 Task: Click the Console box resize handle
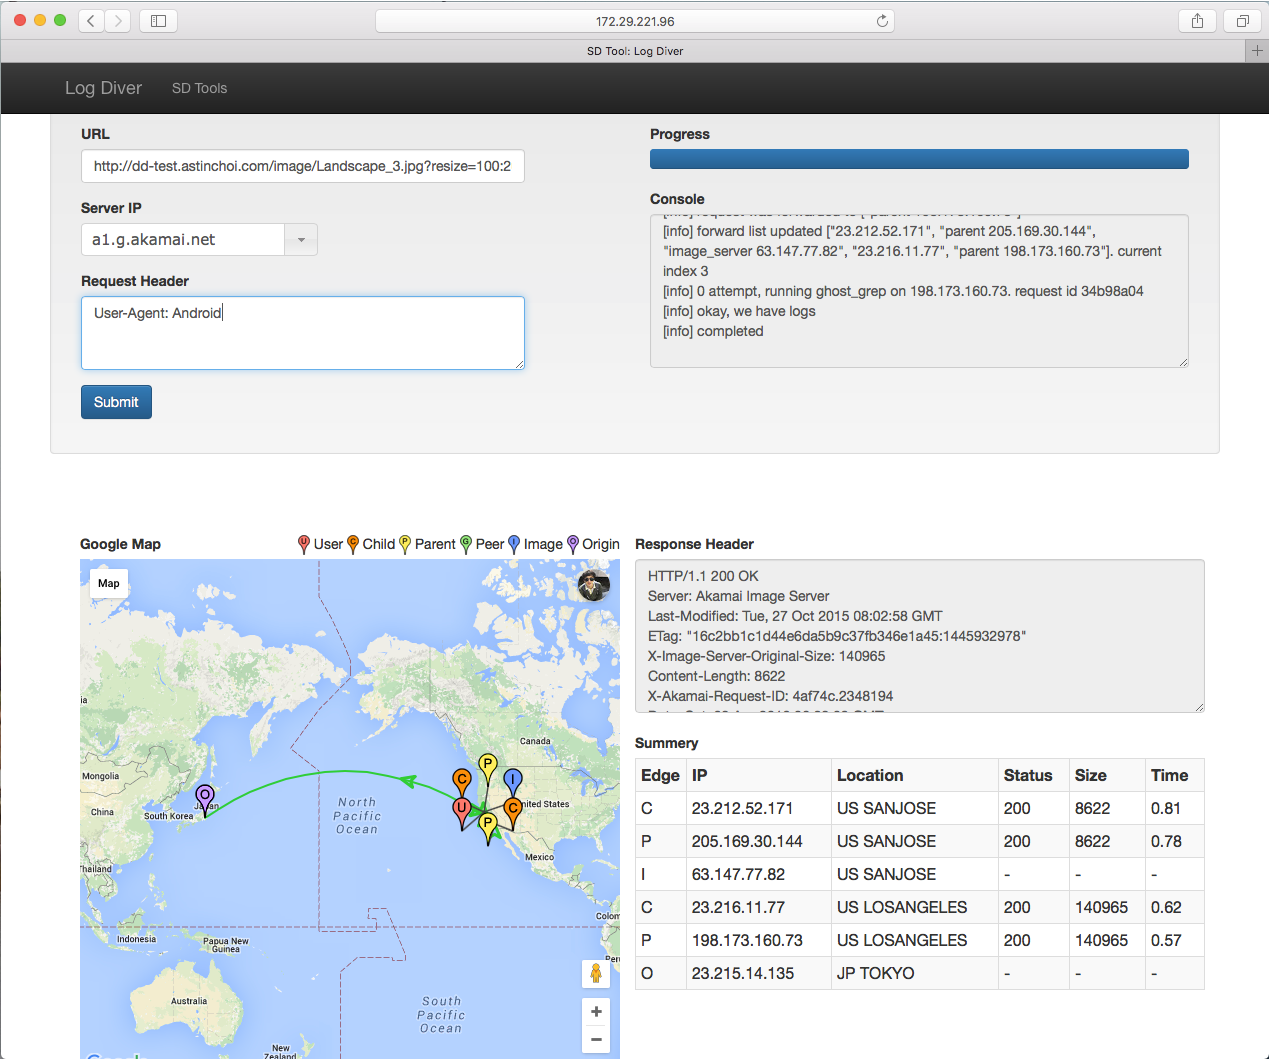tap(1183, 362)
